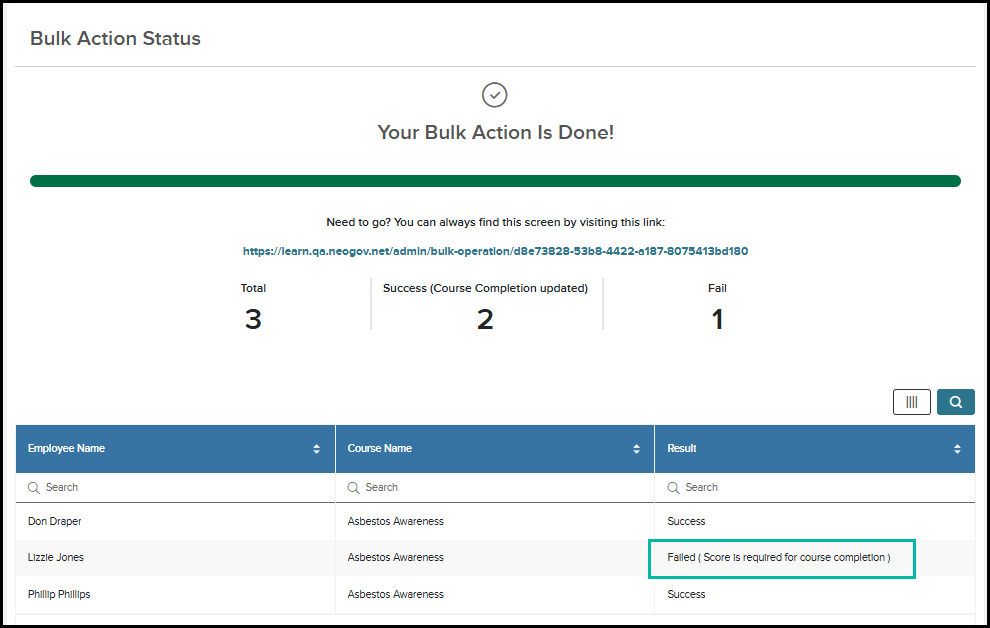Focus the Employee Name search field
This screenshot has width=990, height=628.
coord(176,488)
